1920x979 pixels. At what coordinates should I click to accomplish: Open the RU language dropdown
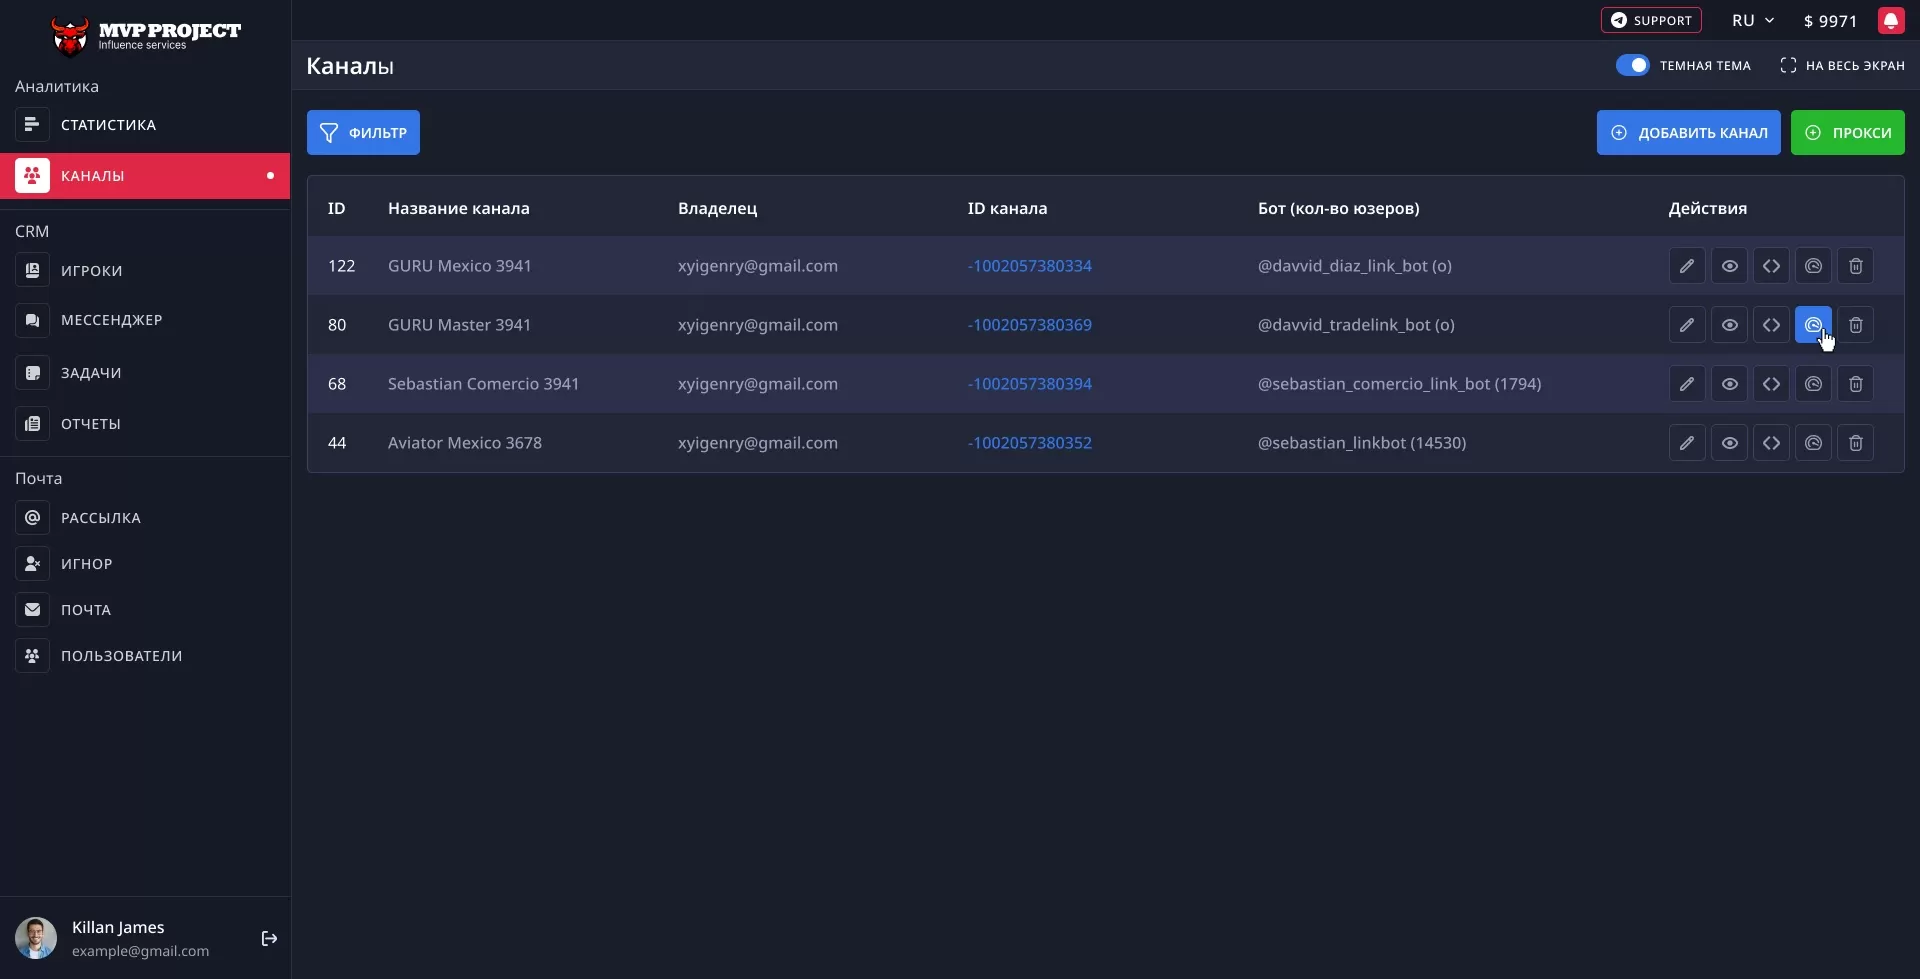(x=1752, y=21)
